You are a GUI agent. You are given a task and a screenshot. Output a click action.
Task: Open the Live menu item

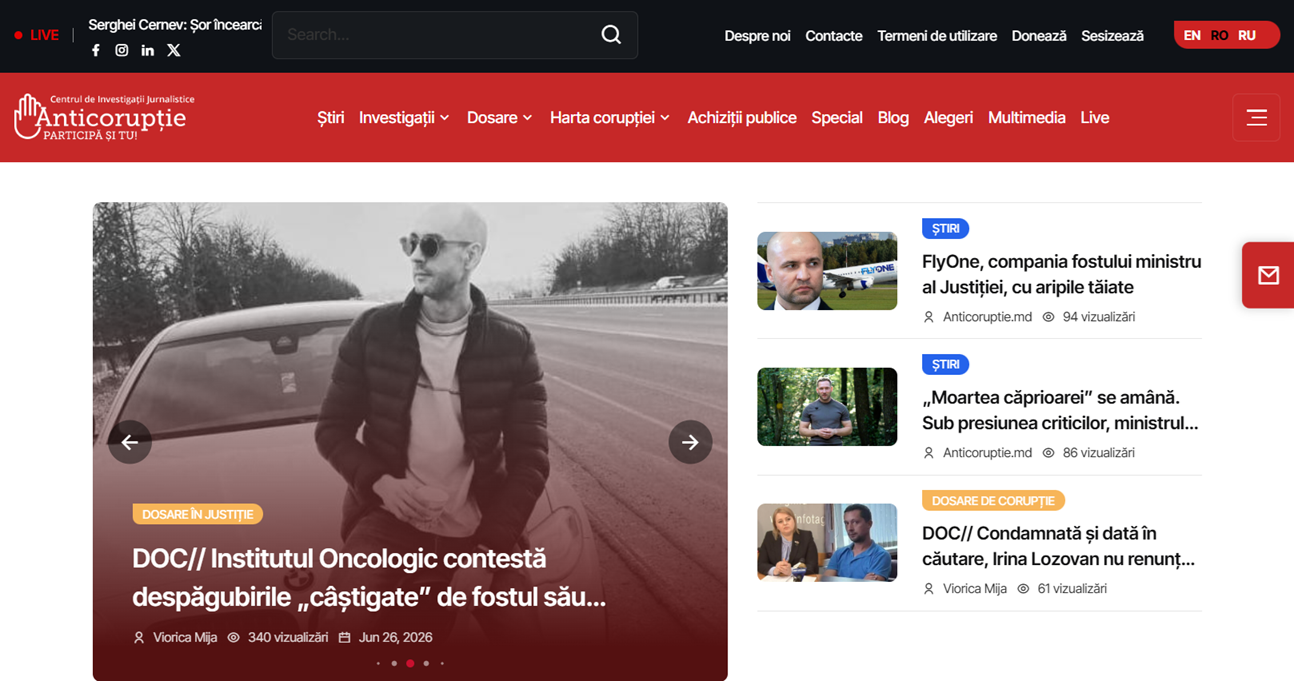pos(1095,117)
